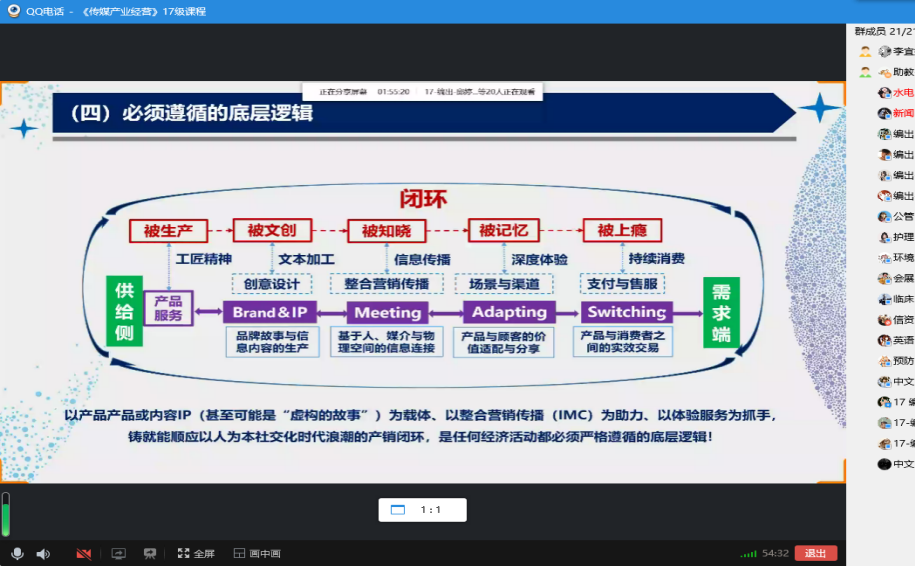
Task: Click the microphone volume level bar
Action: (5, 514)
